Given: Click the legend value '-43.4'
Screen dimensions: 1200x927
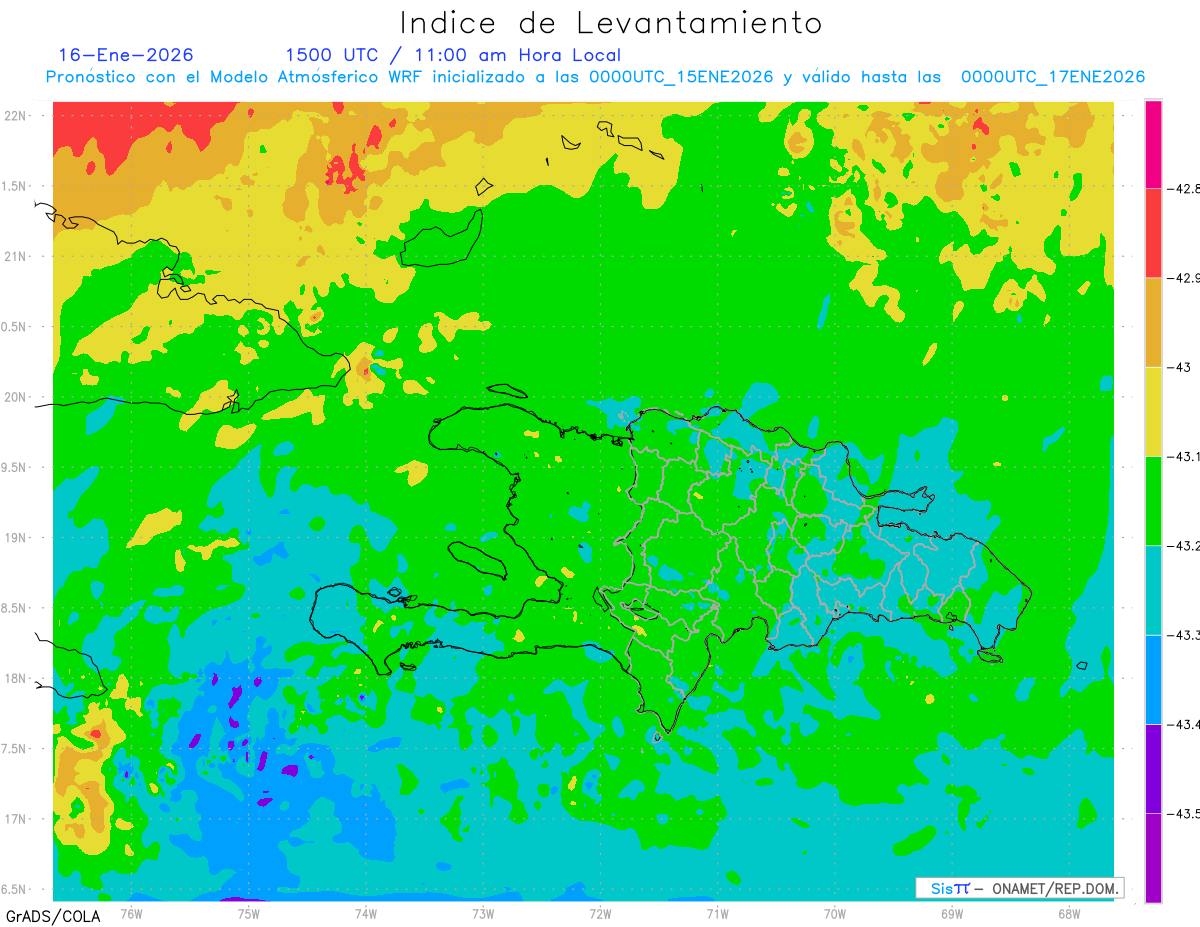Looking at the screenshot, I should tap(1184, 724).
